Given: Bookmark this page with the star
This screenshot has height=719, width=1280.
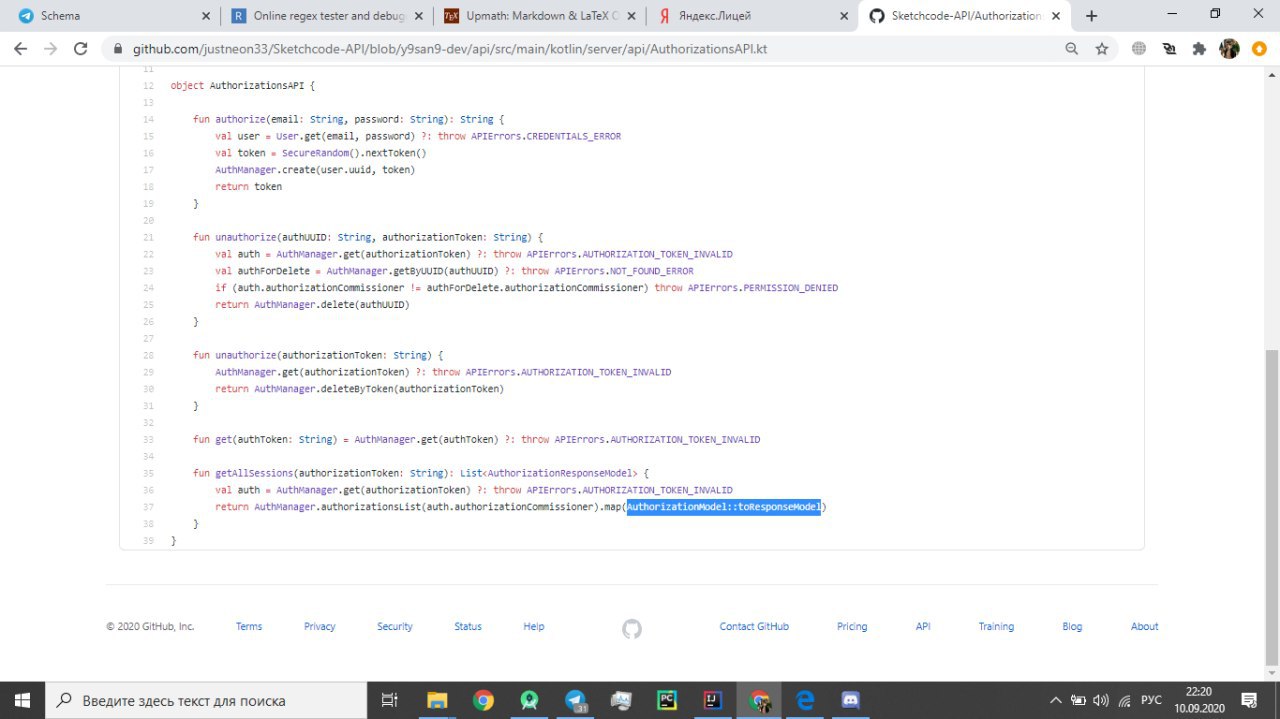Looking at the screenshot, I should tap(1101, 48).
